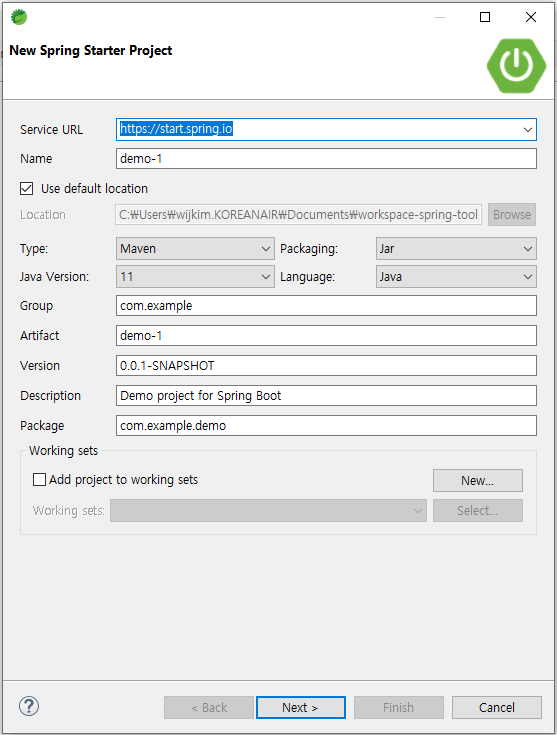Click the greyed 'Location' label
557x735 pixels.
43,215
